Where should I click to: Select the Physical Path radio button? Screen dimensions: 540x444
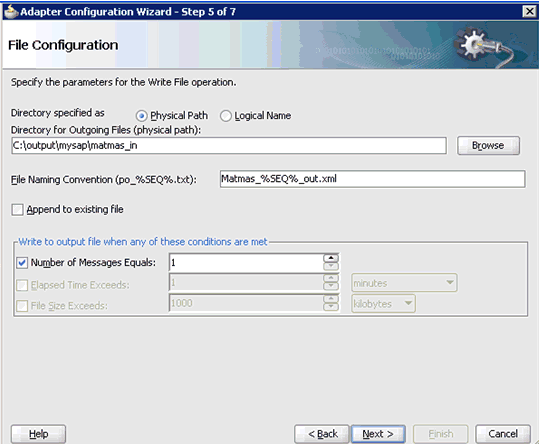tap(141, 116)
